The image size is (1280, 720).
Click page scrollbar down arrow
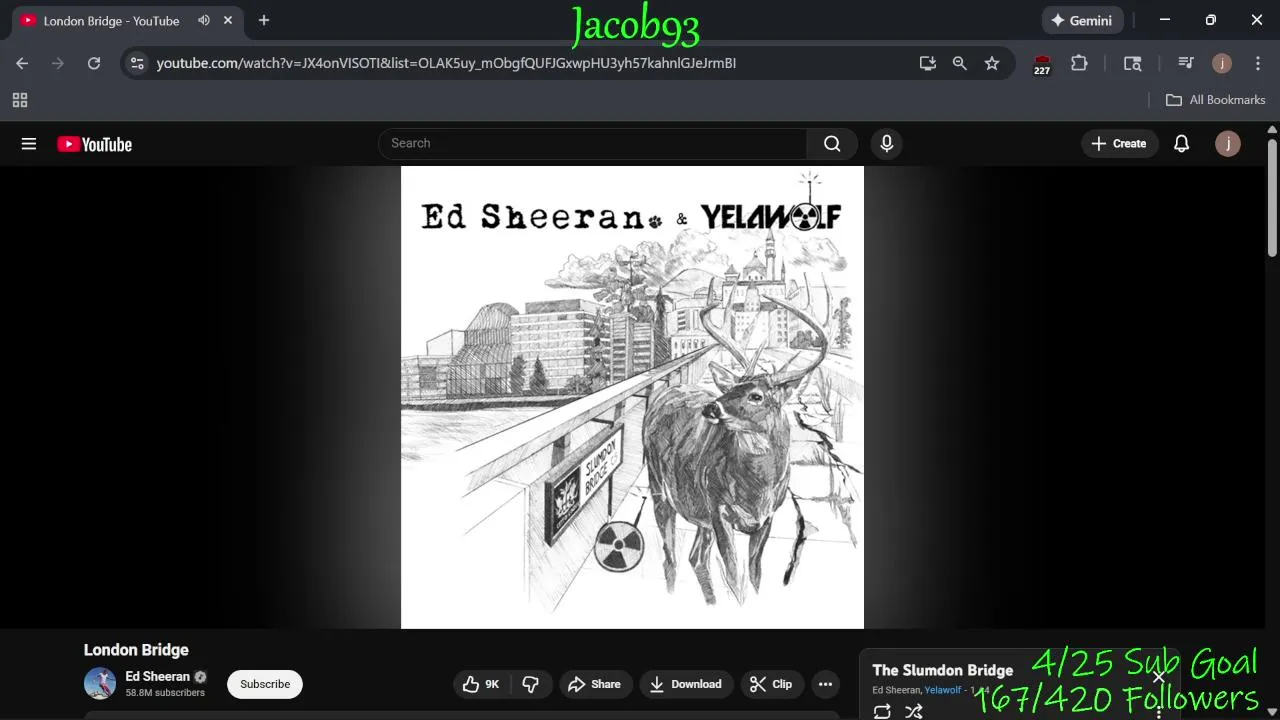(x=1272, y=712)
